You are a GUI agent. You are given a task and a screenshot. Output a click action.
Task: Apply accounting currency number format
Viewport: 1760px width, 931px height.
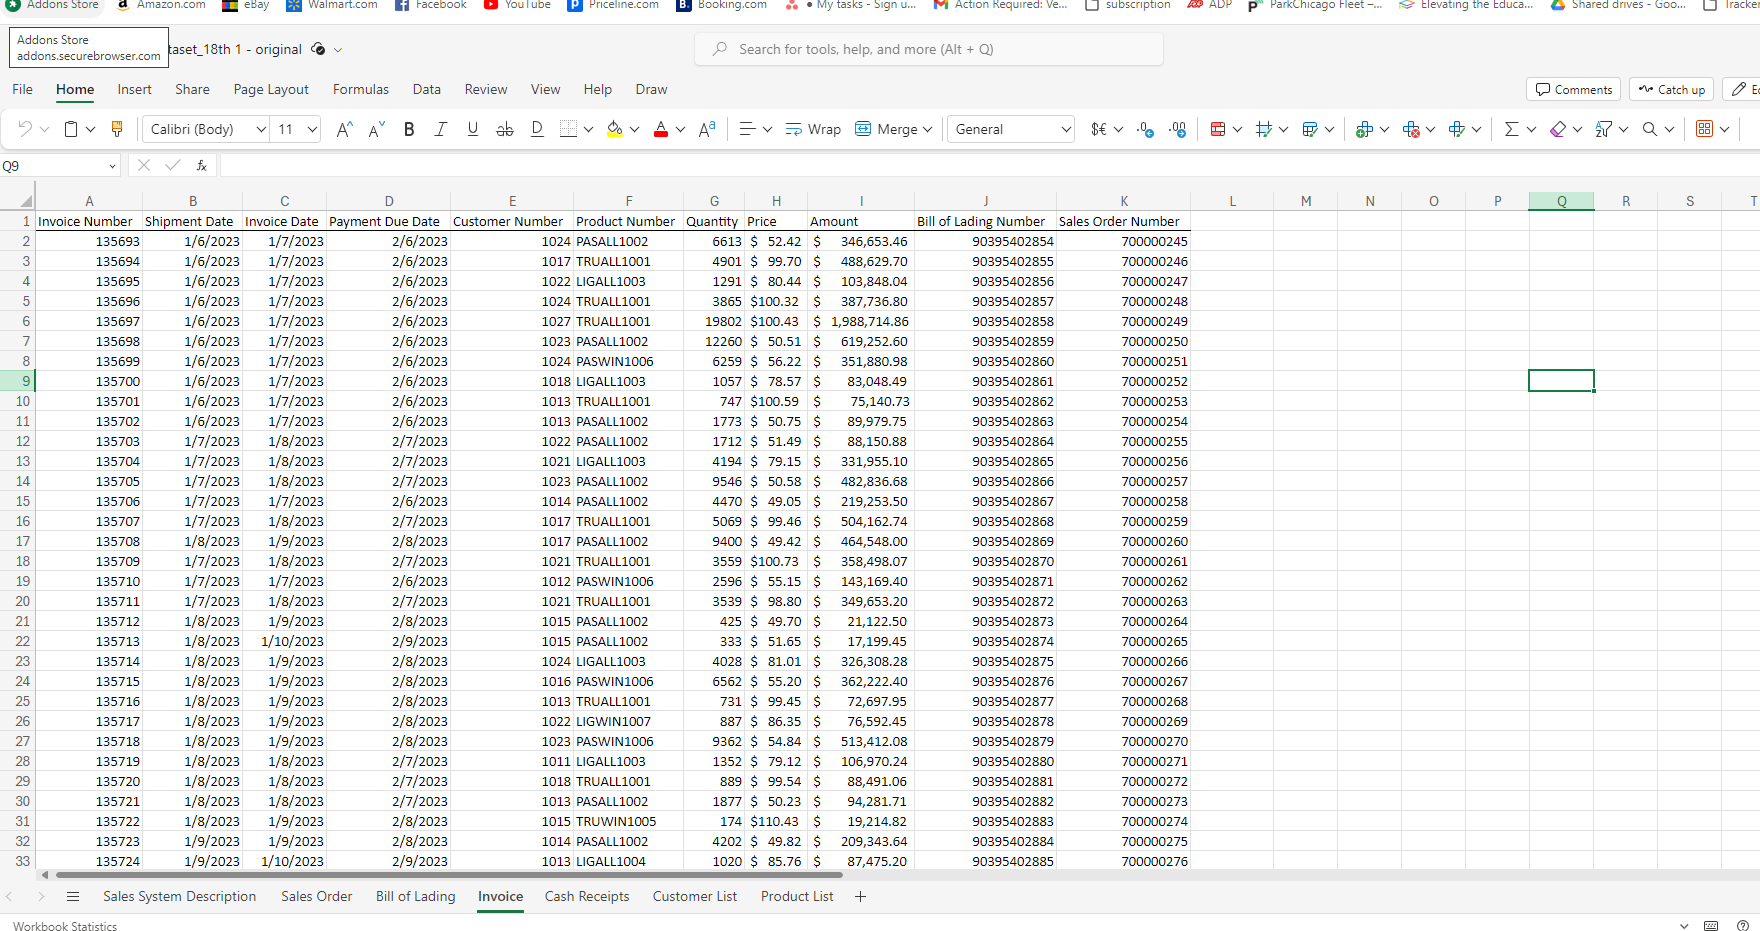(1099, 129)
